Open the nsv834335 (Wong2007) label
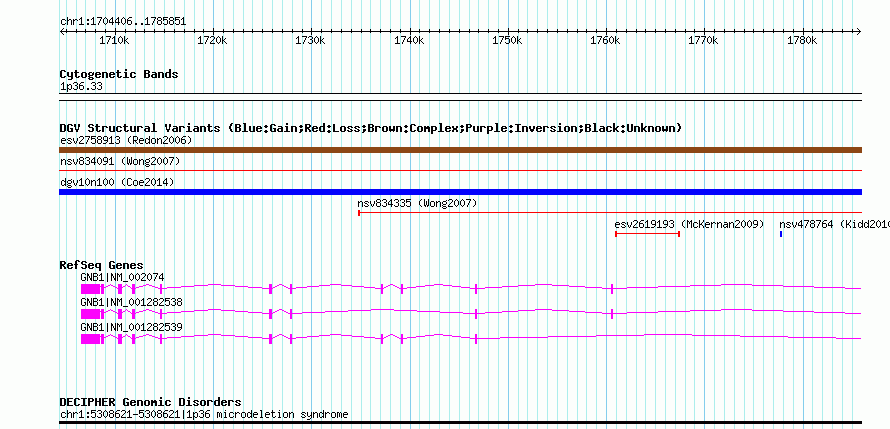 (417, 203)
